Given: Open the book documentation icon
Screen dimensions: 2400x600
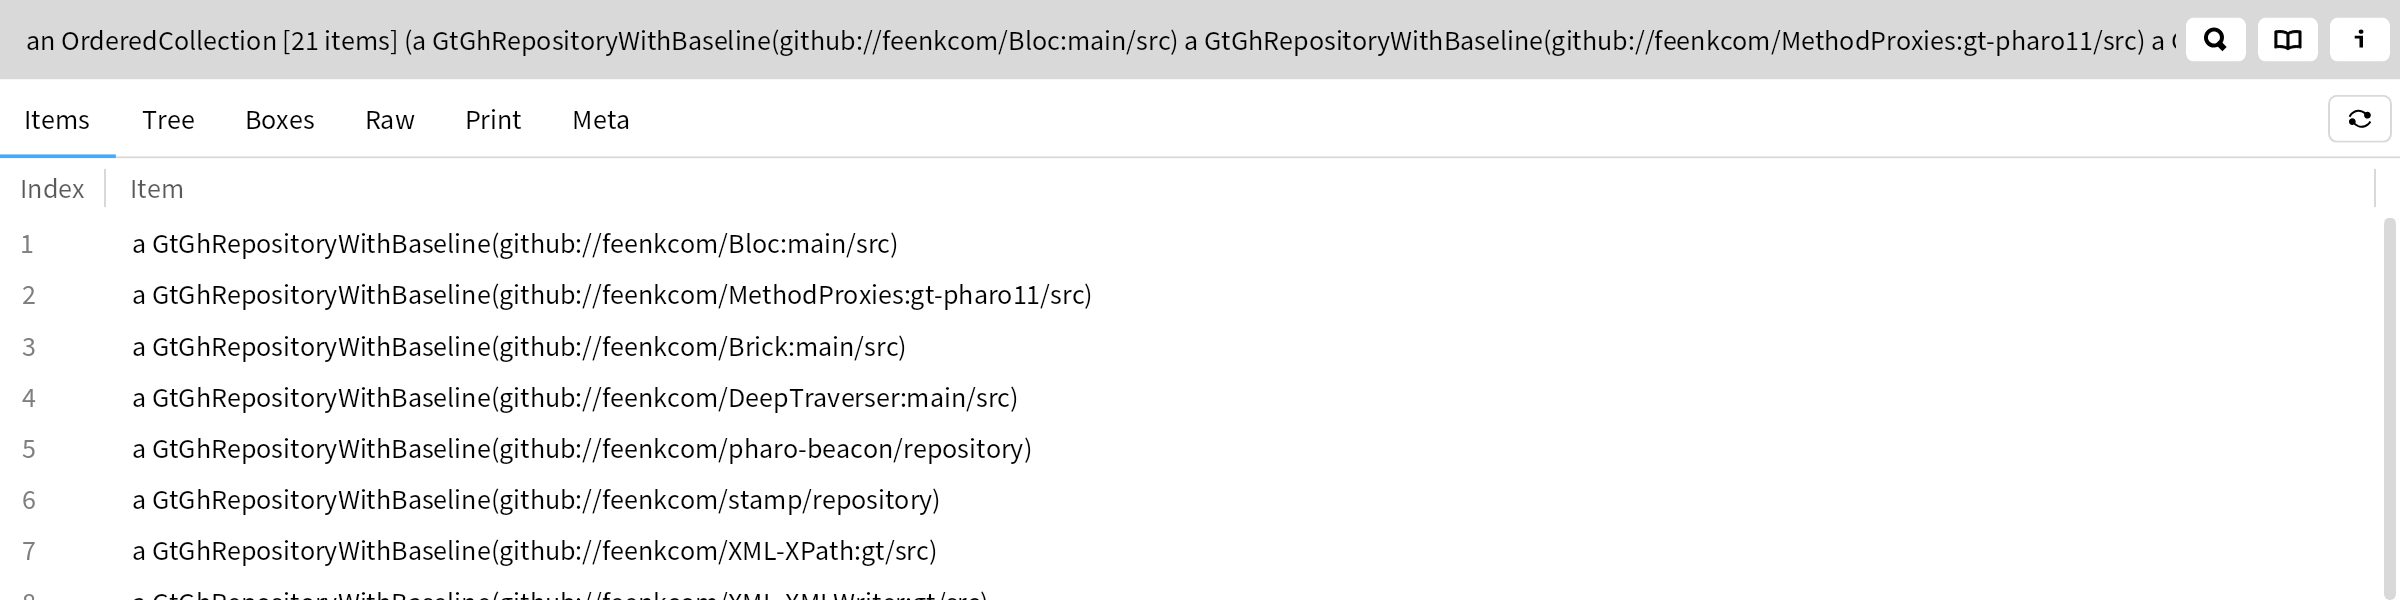Looking at the screenshot, I should coord(2287,40).
